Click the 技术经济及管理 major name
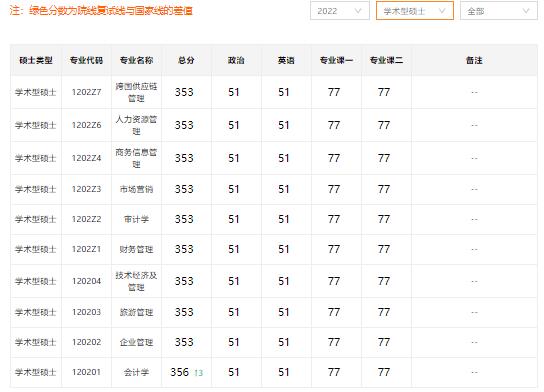544x392 pixels. click(136, 281)
